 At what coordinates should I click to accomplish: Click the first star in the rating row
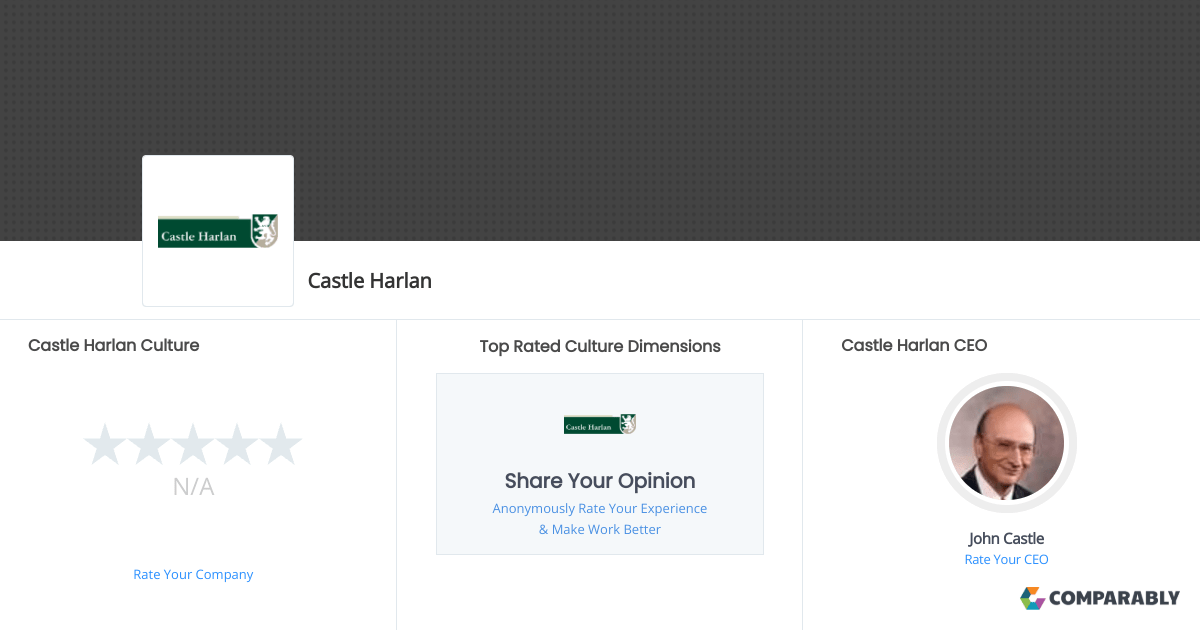105,444
